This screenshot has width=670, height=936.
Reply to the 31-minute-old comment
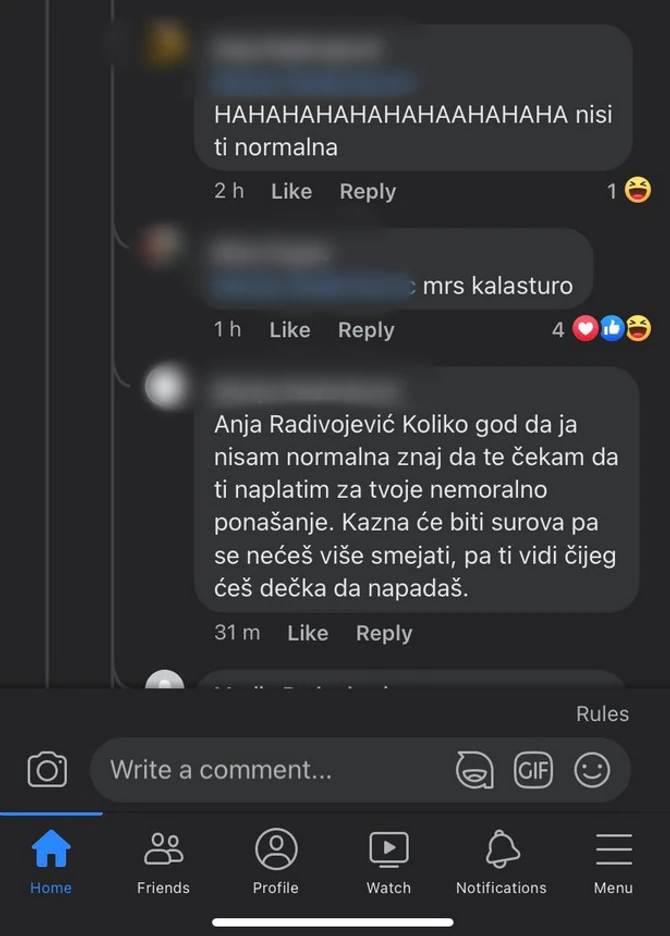(384, 633)
